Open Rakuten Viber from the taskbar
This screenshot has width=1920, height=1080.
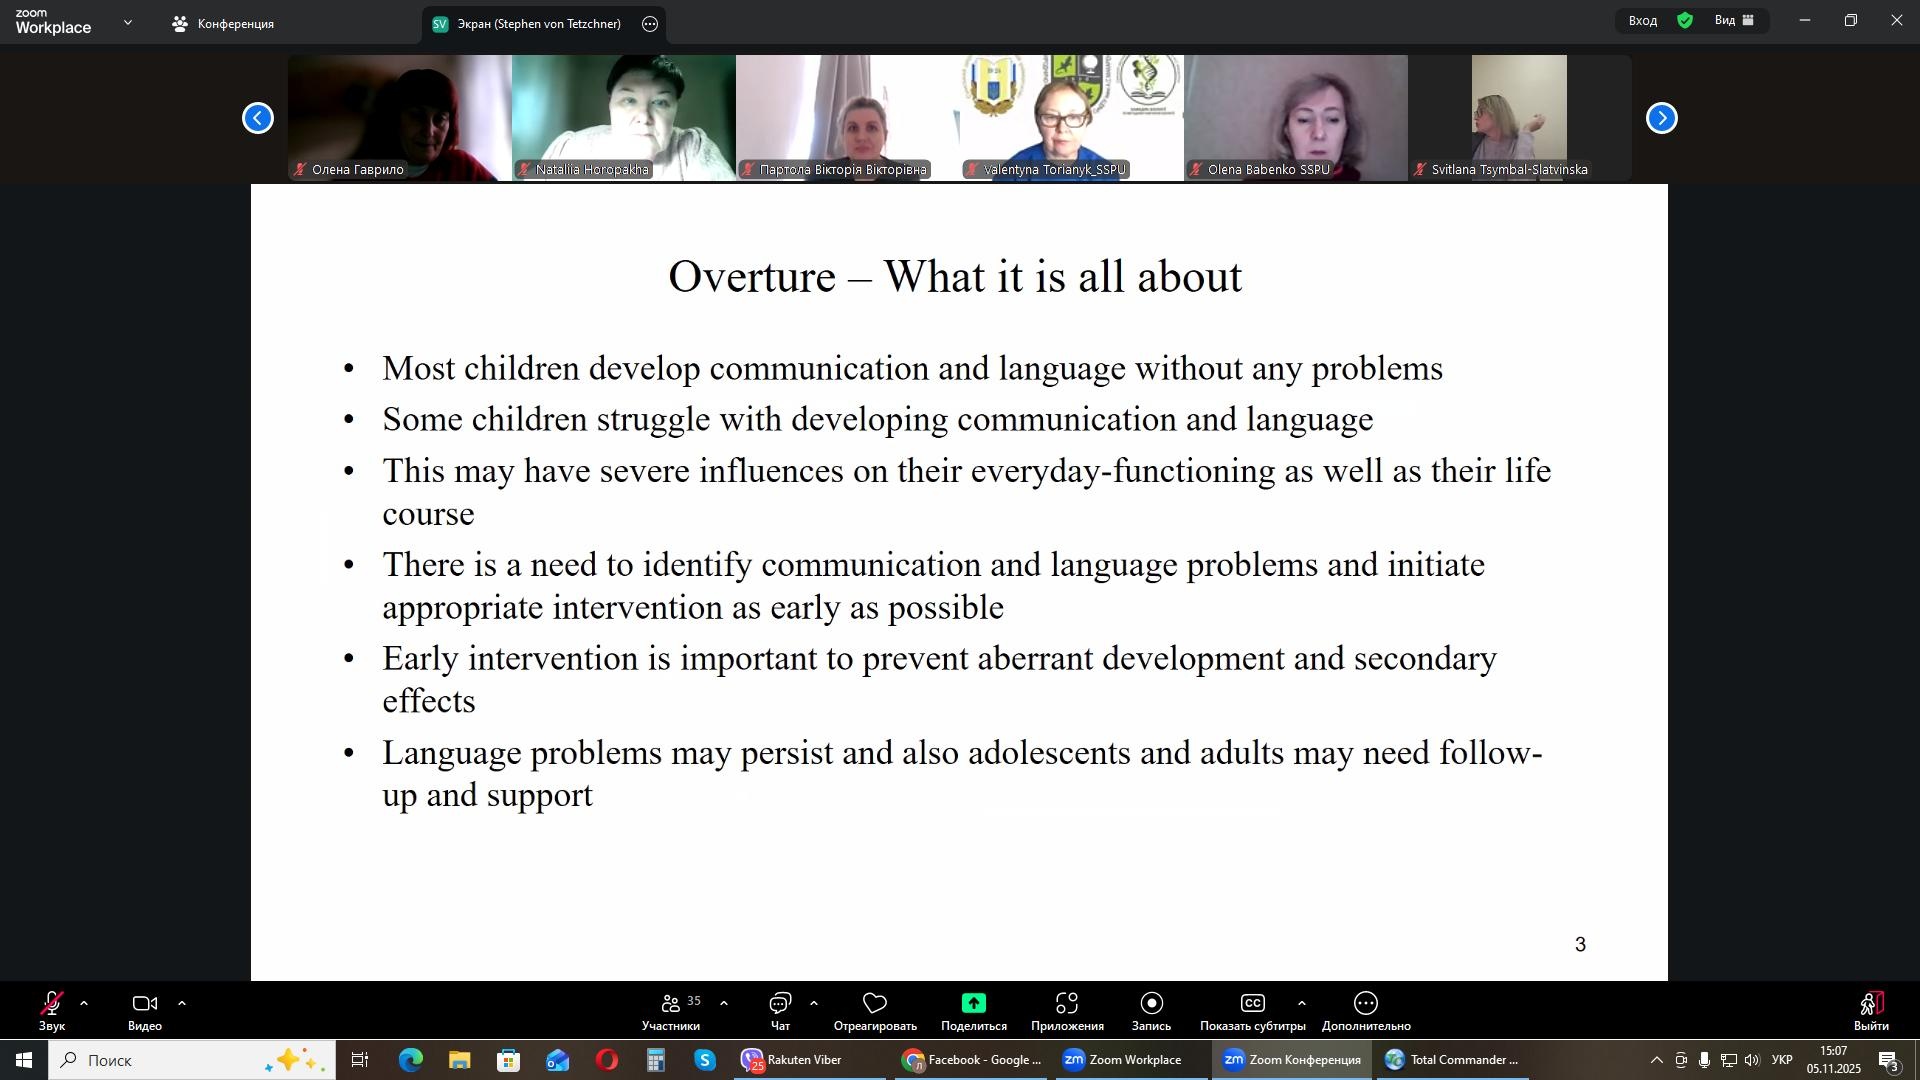(x=794, y=1060)
